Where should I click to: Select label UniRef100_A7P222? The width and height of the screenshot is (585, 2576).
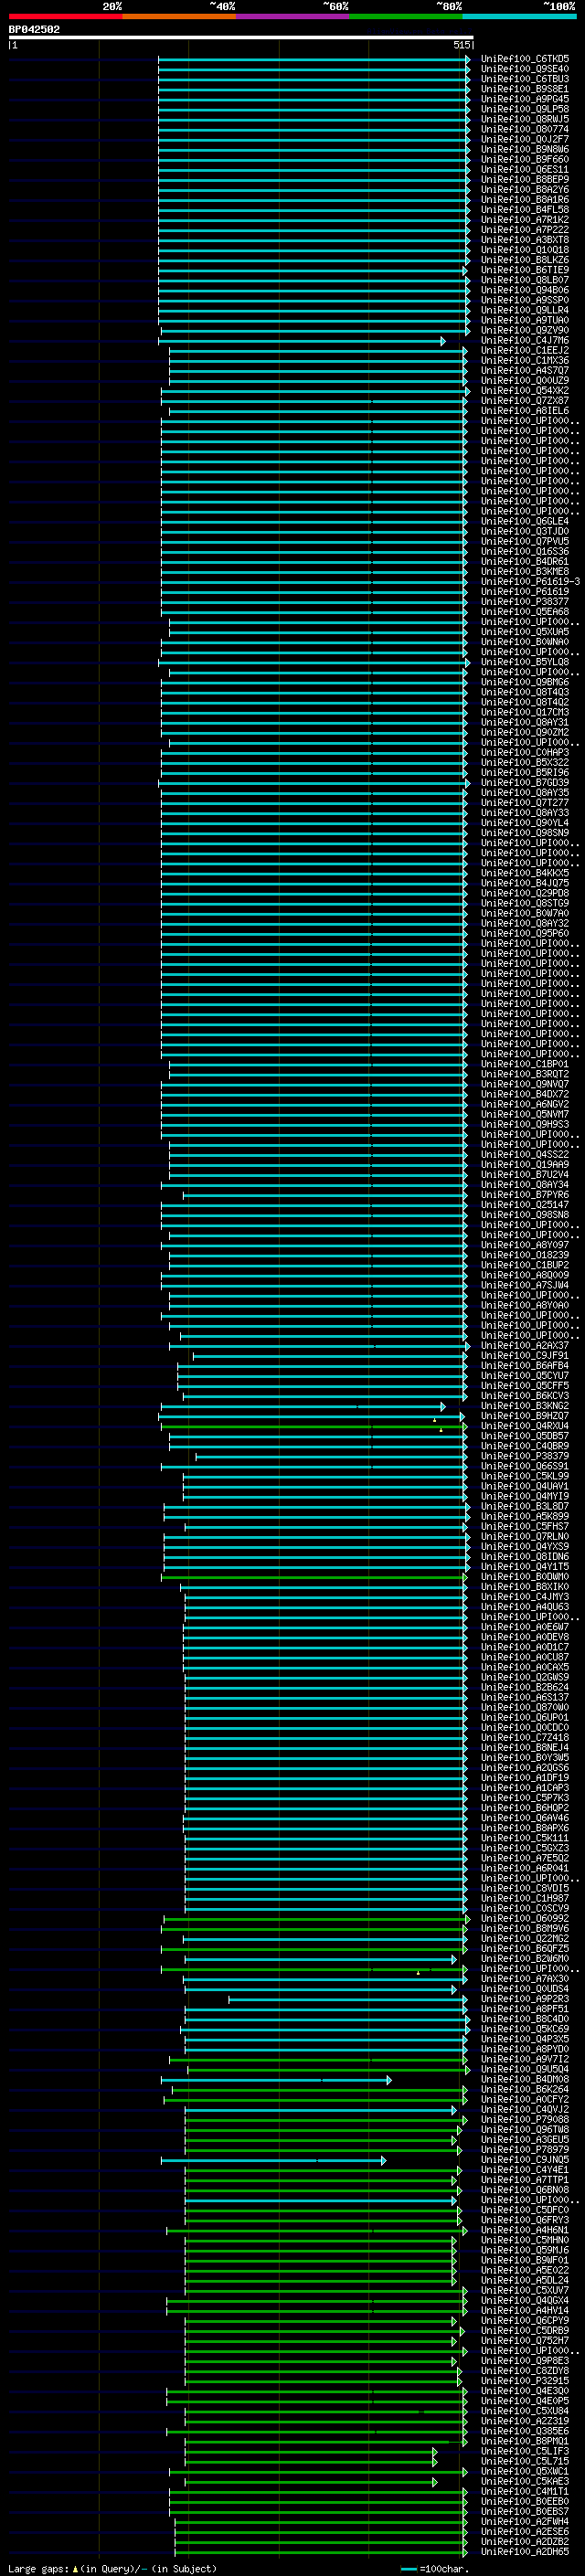point(524,229)
